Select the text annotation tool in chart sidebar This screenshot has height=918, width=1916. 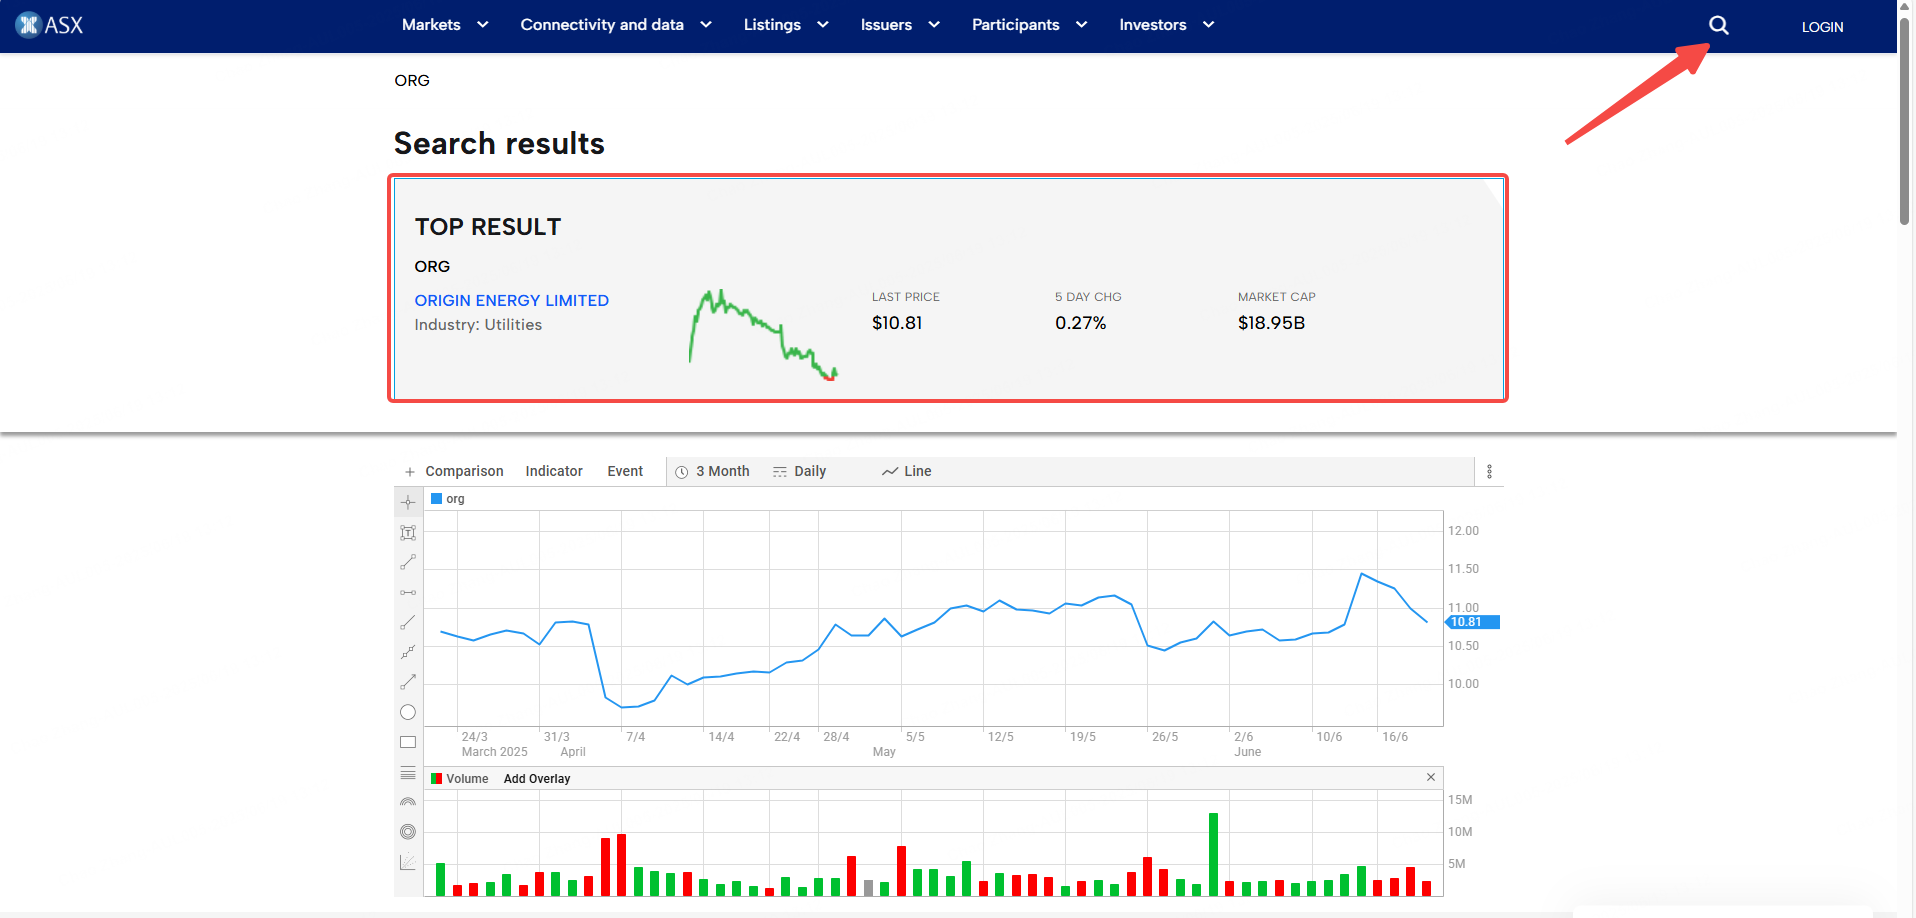tap(408, 533)
